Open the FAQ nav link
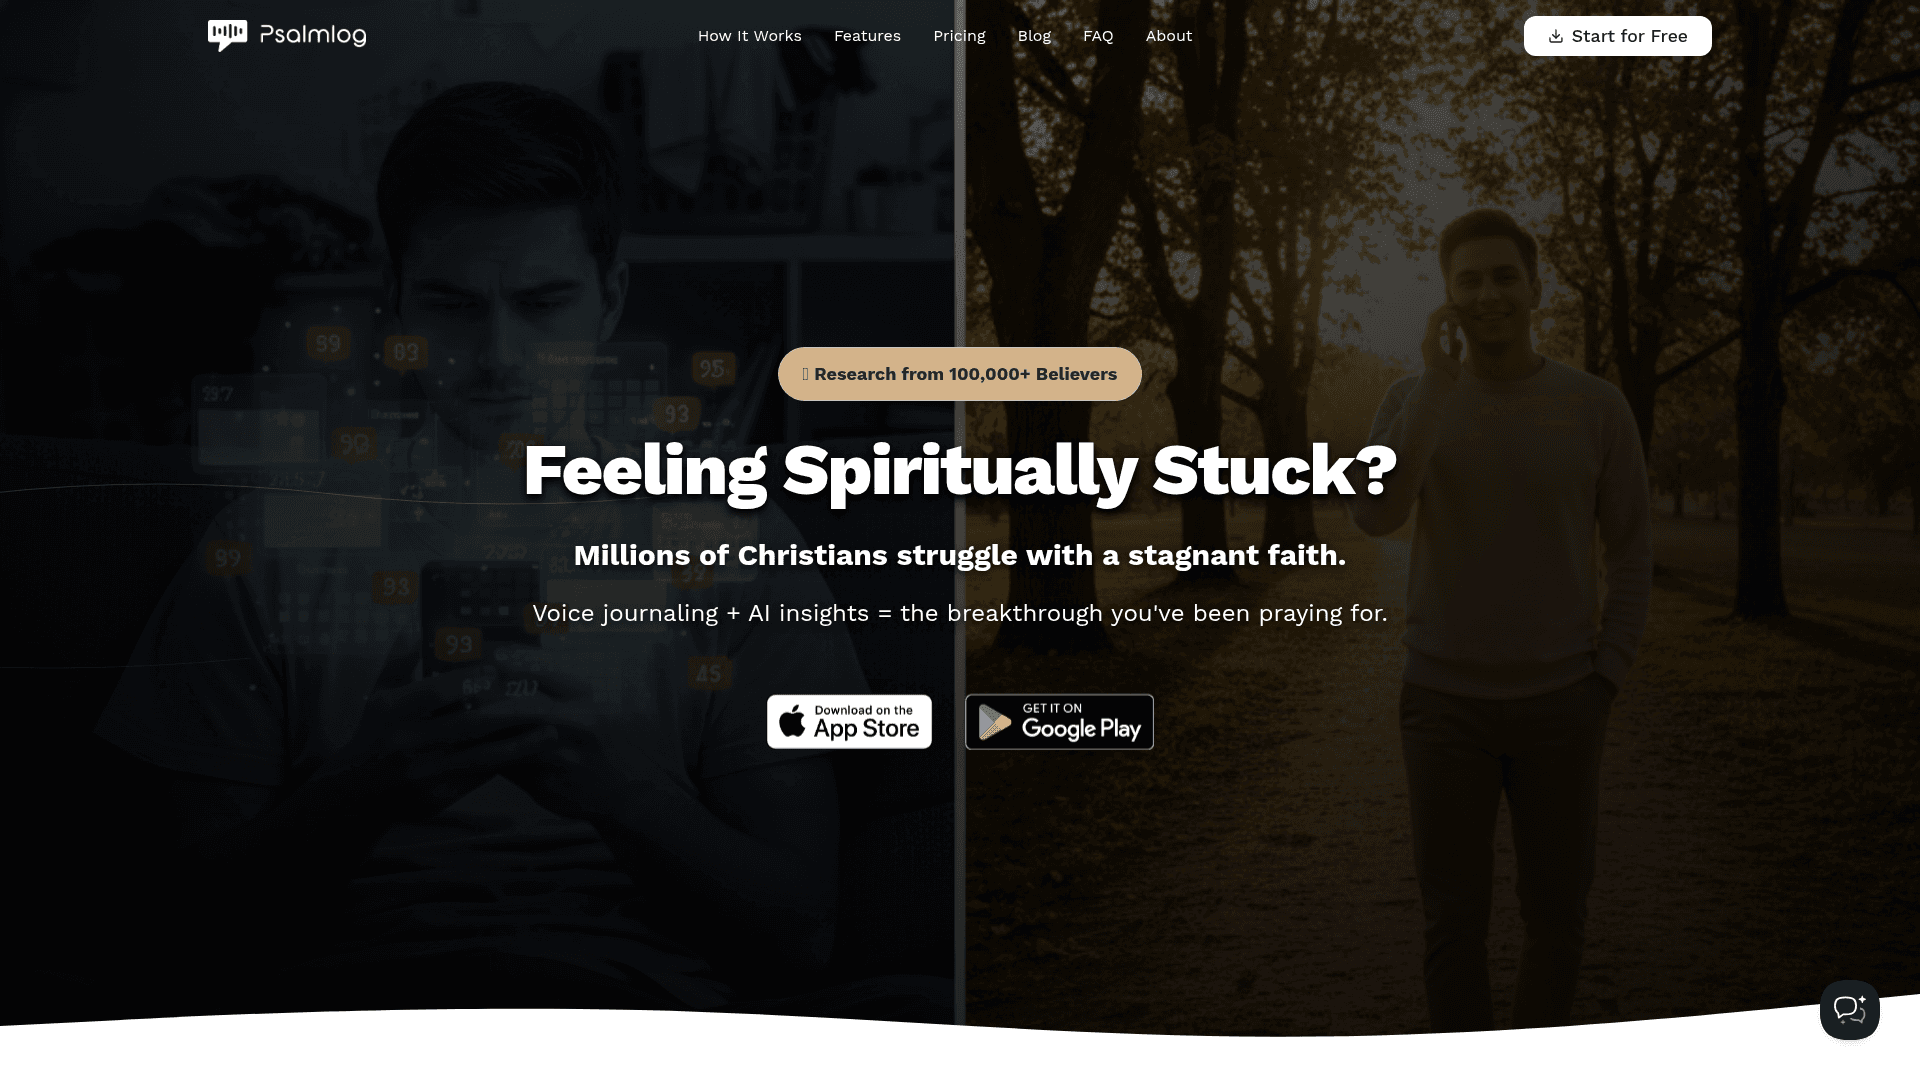This screenshot has width=1920, height=1080. point(1098,36)
